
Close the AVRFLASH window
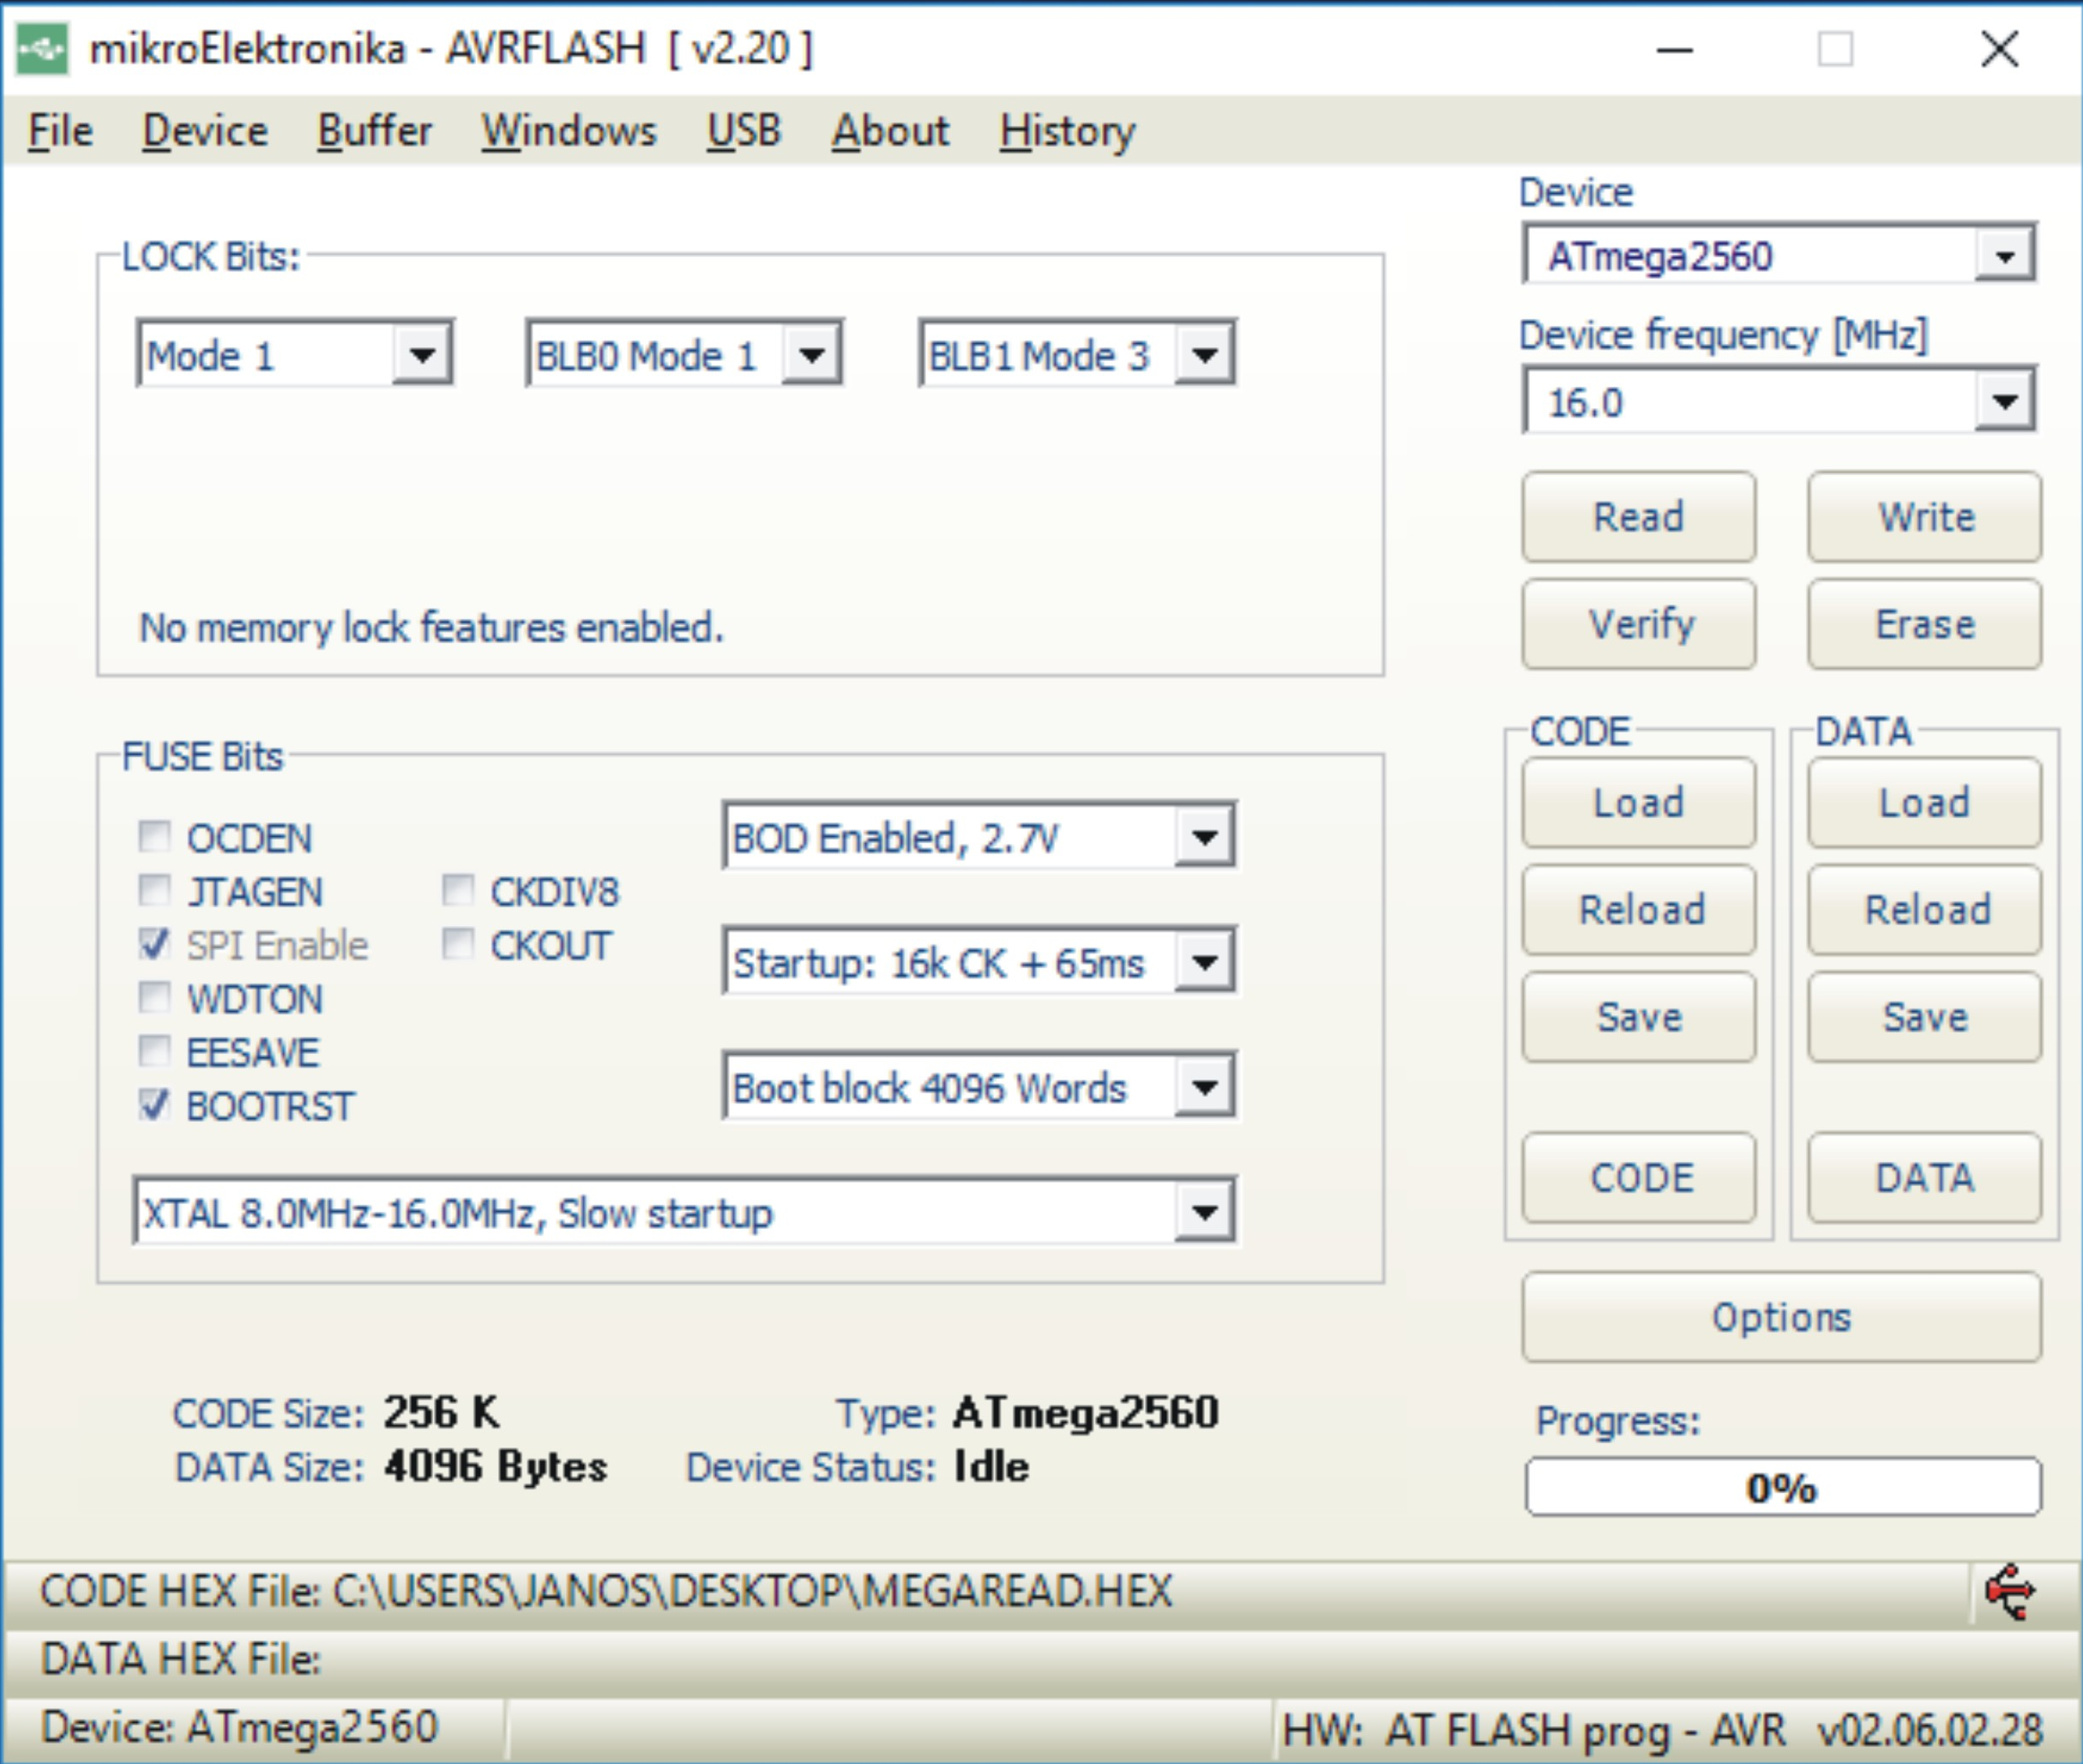(1999, 48)
